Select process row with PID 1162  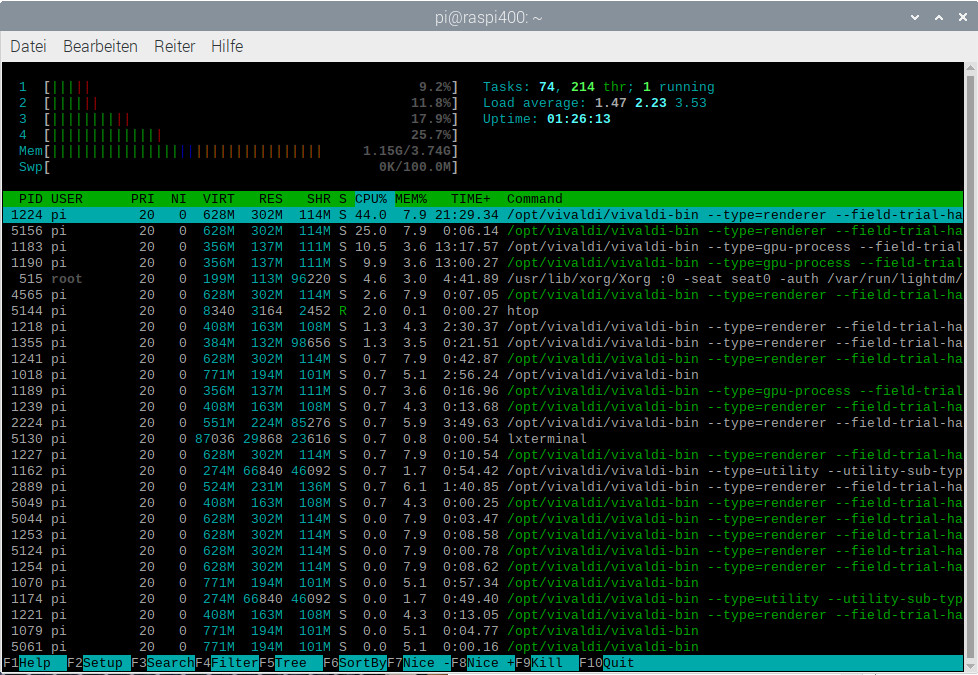[x=483, y=471]
